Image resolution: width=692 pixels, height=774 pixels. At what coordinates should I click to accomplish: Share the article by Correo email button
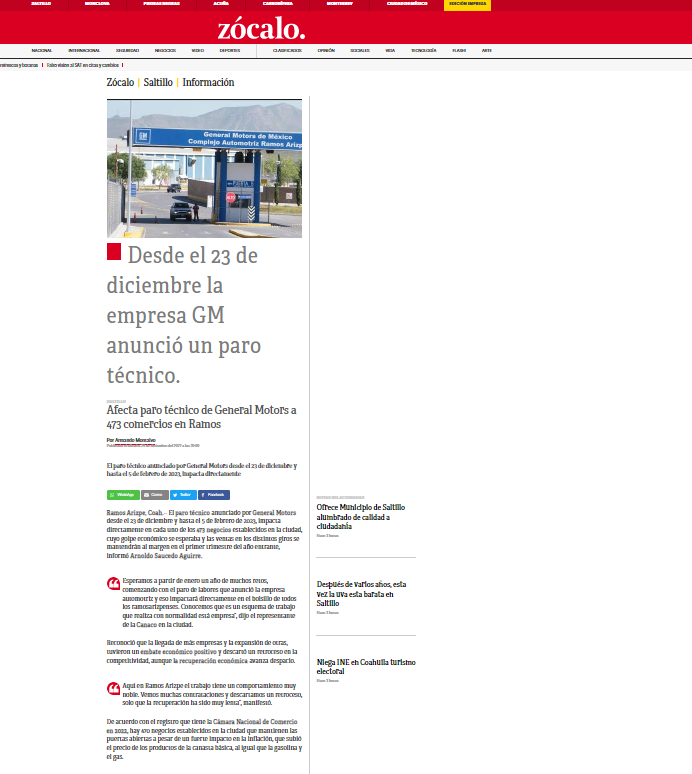(x=154, y=495)
